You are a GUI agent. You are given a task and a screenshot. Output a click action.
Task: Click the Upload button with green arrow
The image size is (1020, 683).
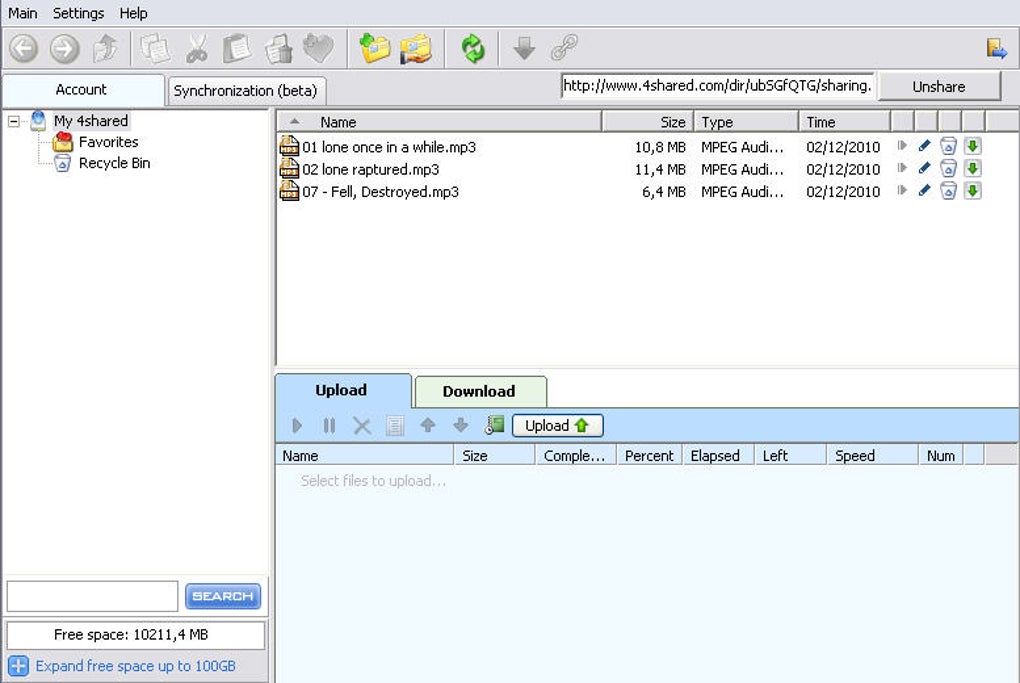pyautogui.click(x=557, y=426)
